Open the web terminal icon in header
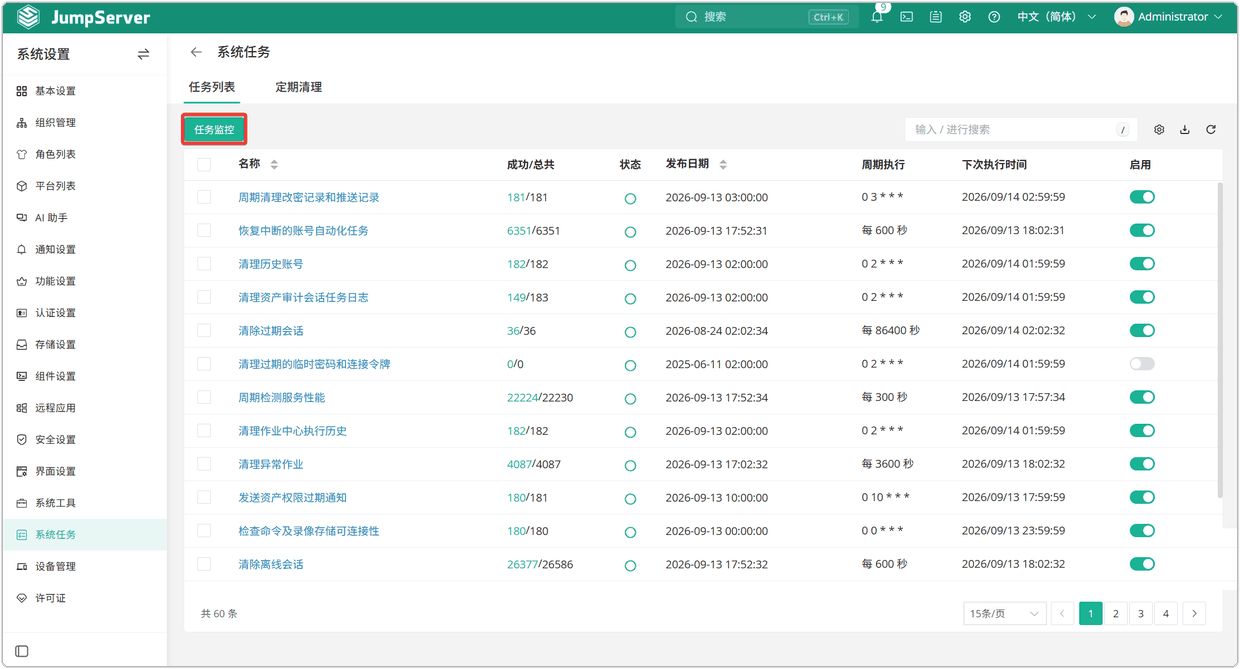Viewport: 1240px width, 669px height. [907, 17]
